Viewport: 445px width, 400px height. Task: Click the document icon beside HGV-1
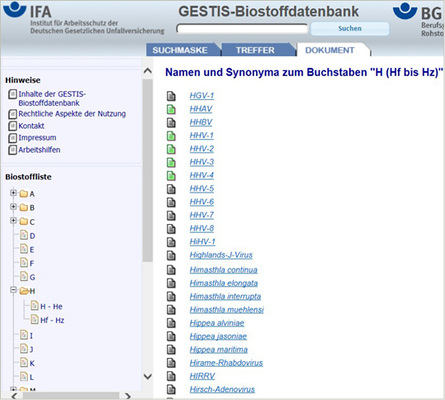pos(171,96)
